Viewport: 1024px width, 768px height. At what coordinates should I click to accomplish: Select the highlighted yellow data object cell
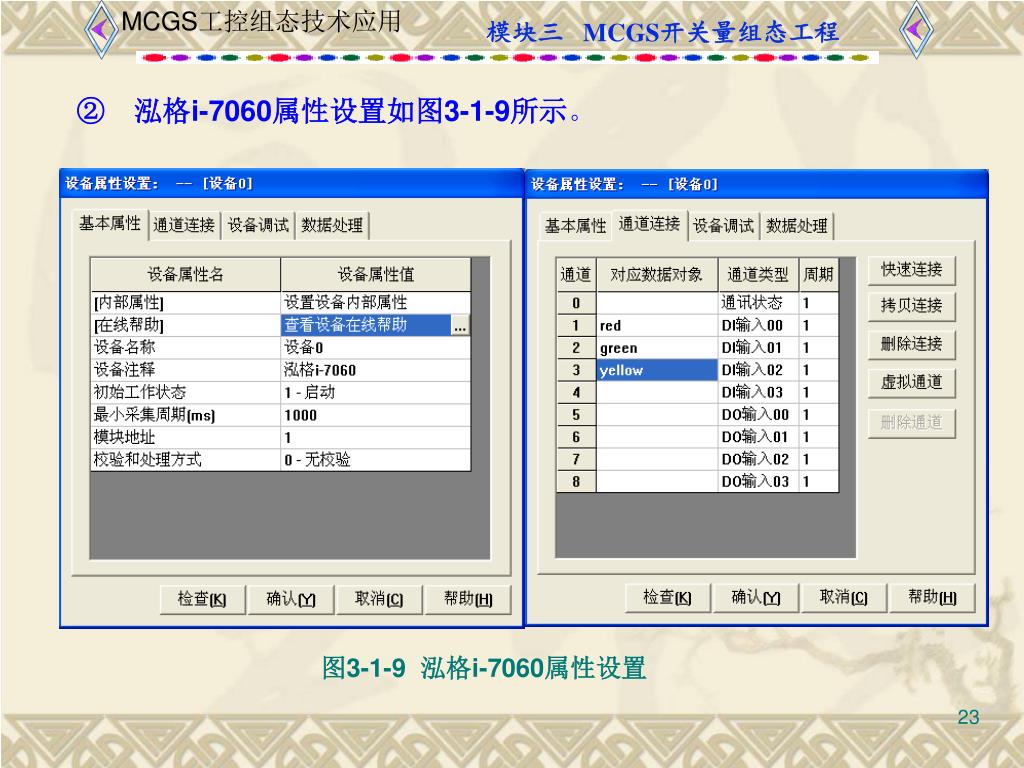point(657,370)
